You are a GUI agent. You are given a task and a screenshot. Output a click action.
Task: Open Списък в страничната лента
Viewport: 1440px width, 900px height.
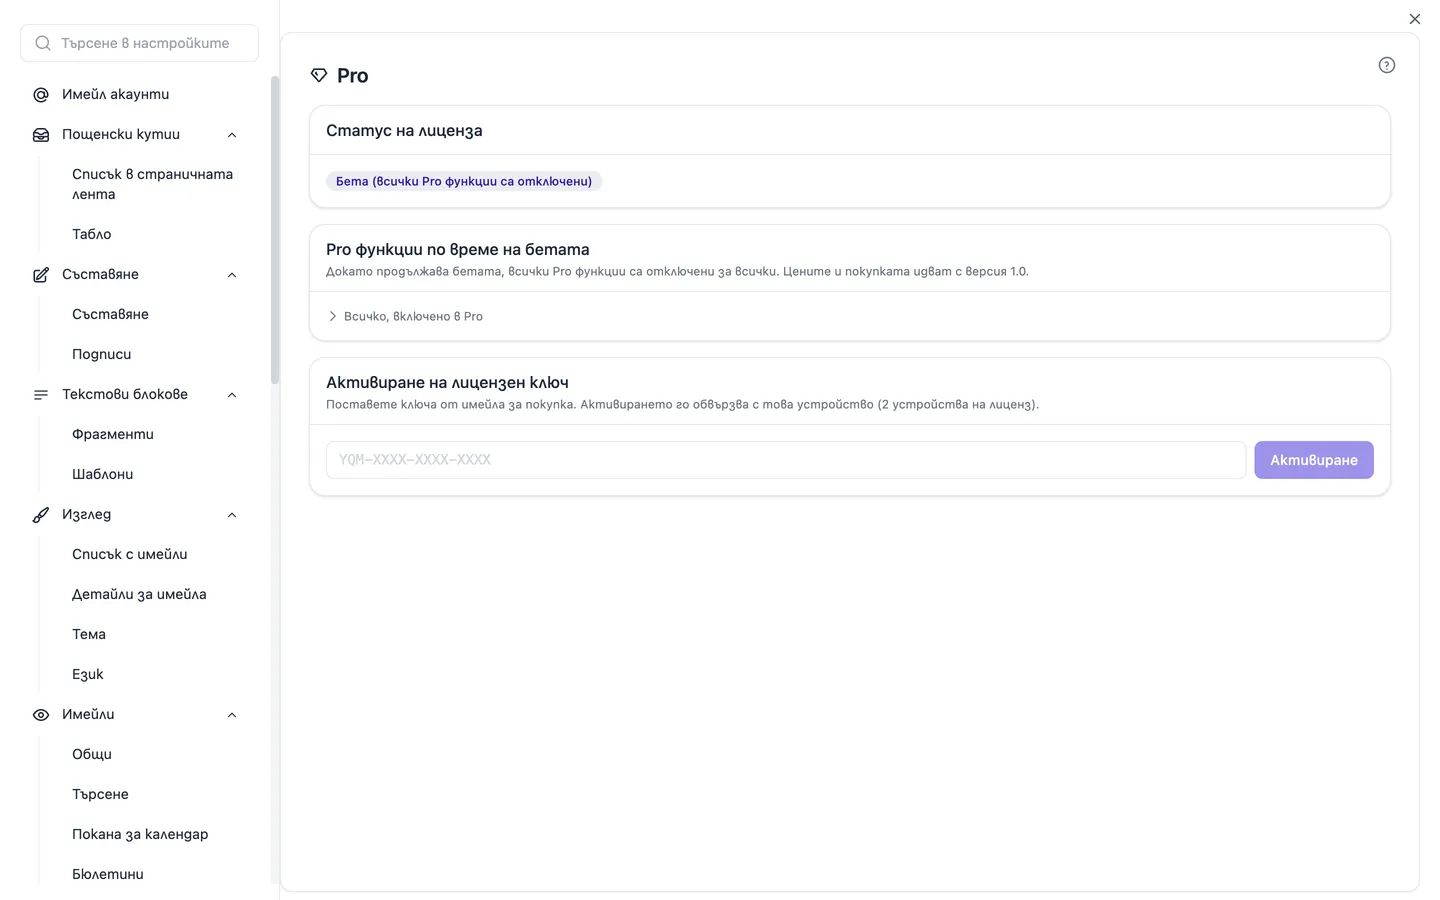coord(153,184)
